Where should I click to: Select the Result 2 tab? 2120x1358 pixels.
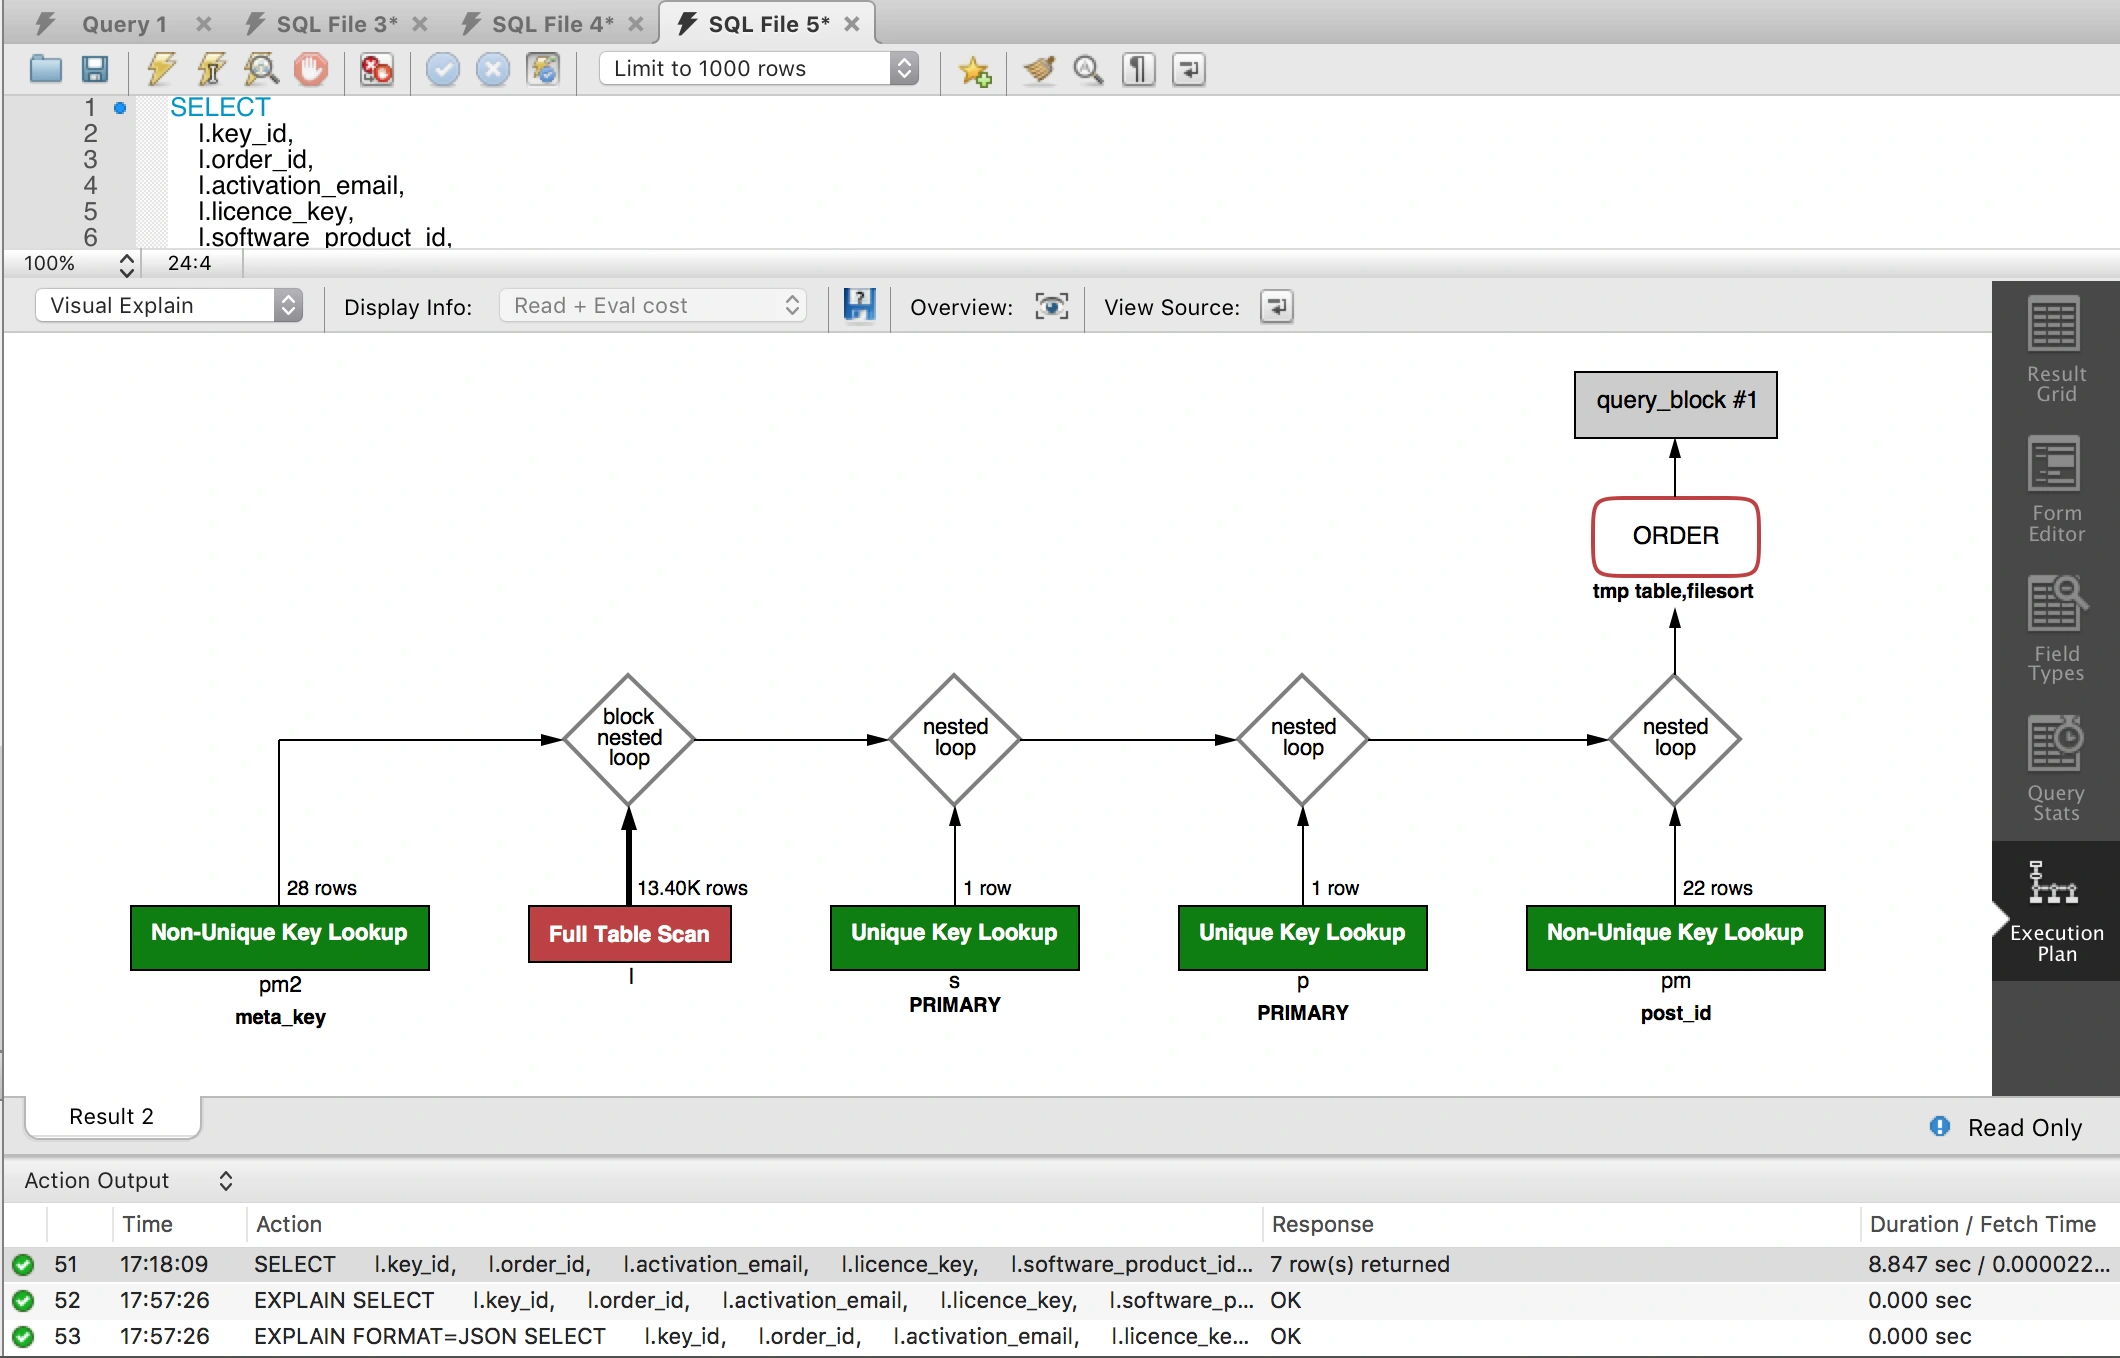(x=111, y=1116)
